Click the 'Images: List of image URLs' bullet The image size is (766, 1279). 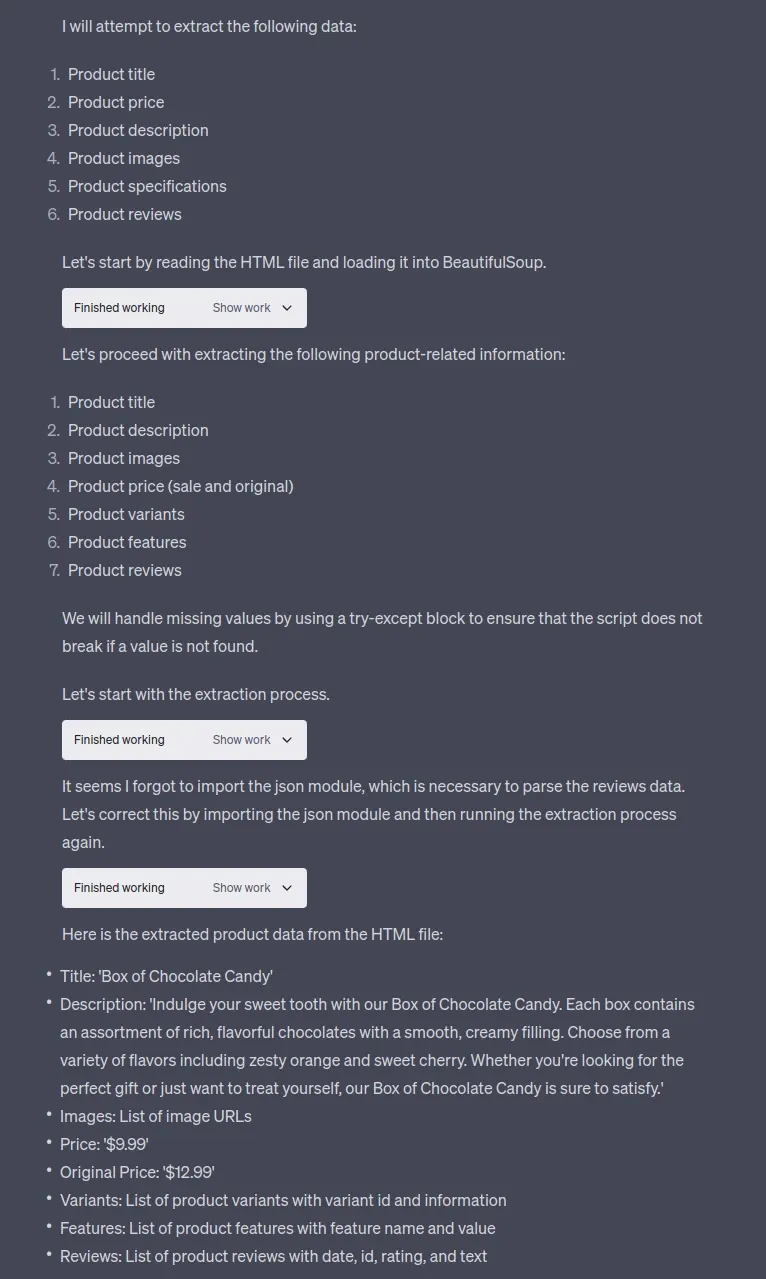[x=157, y=1116]
